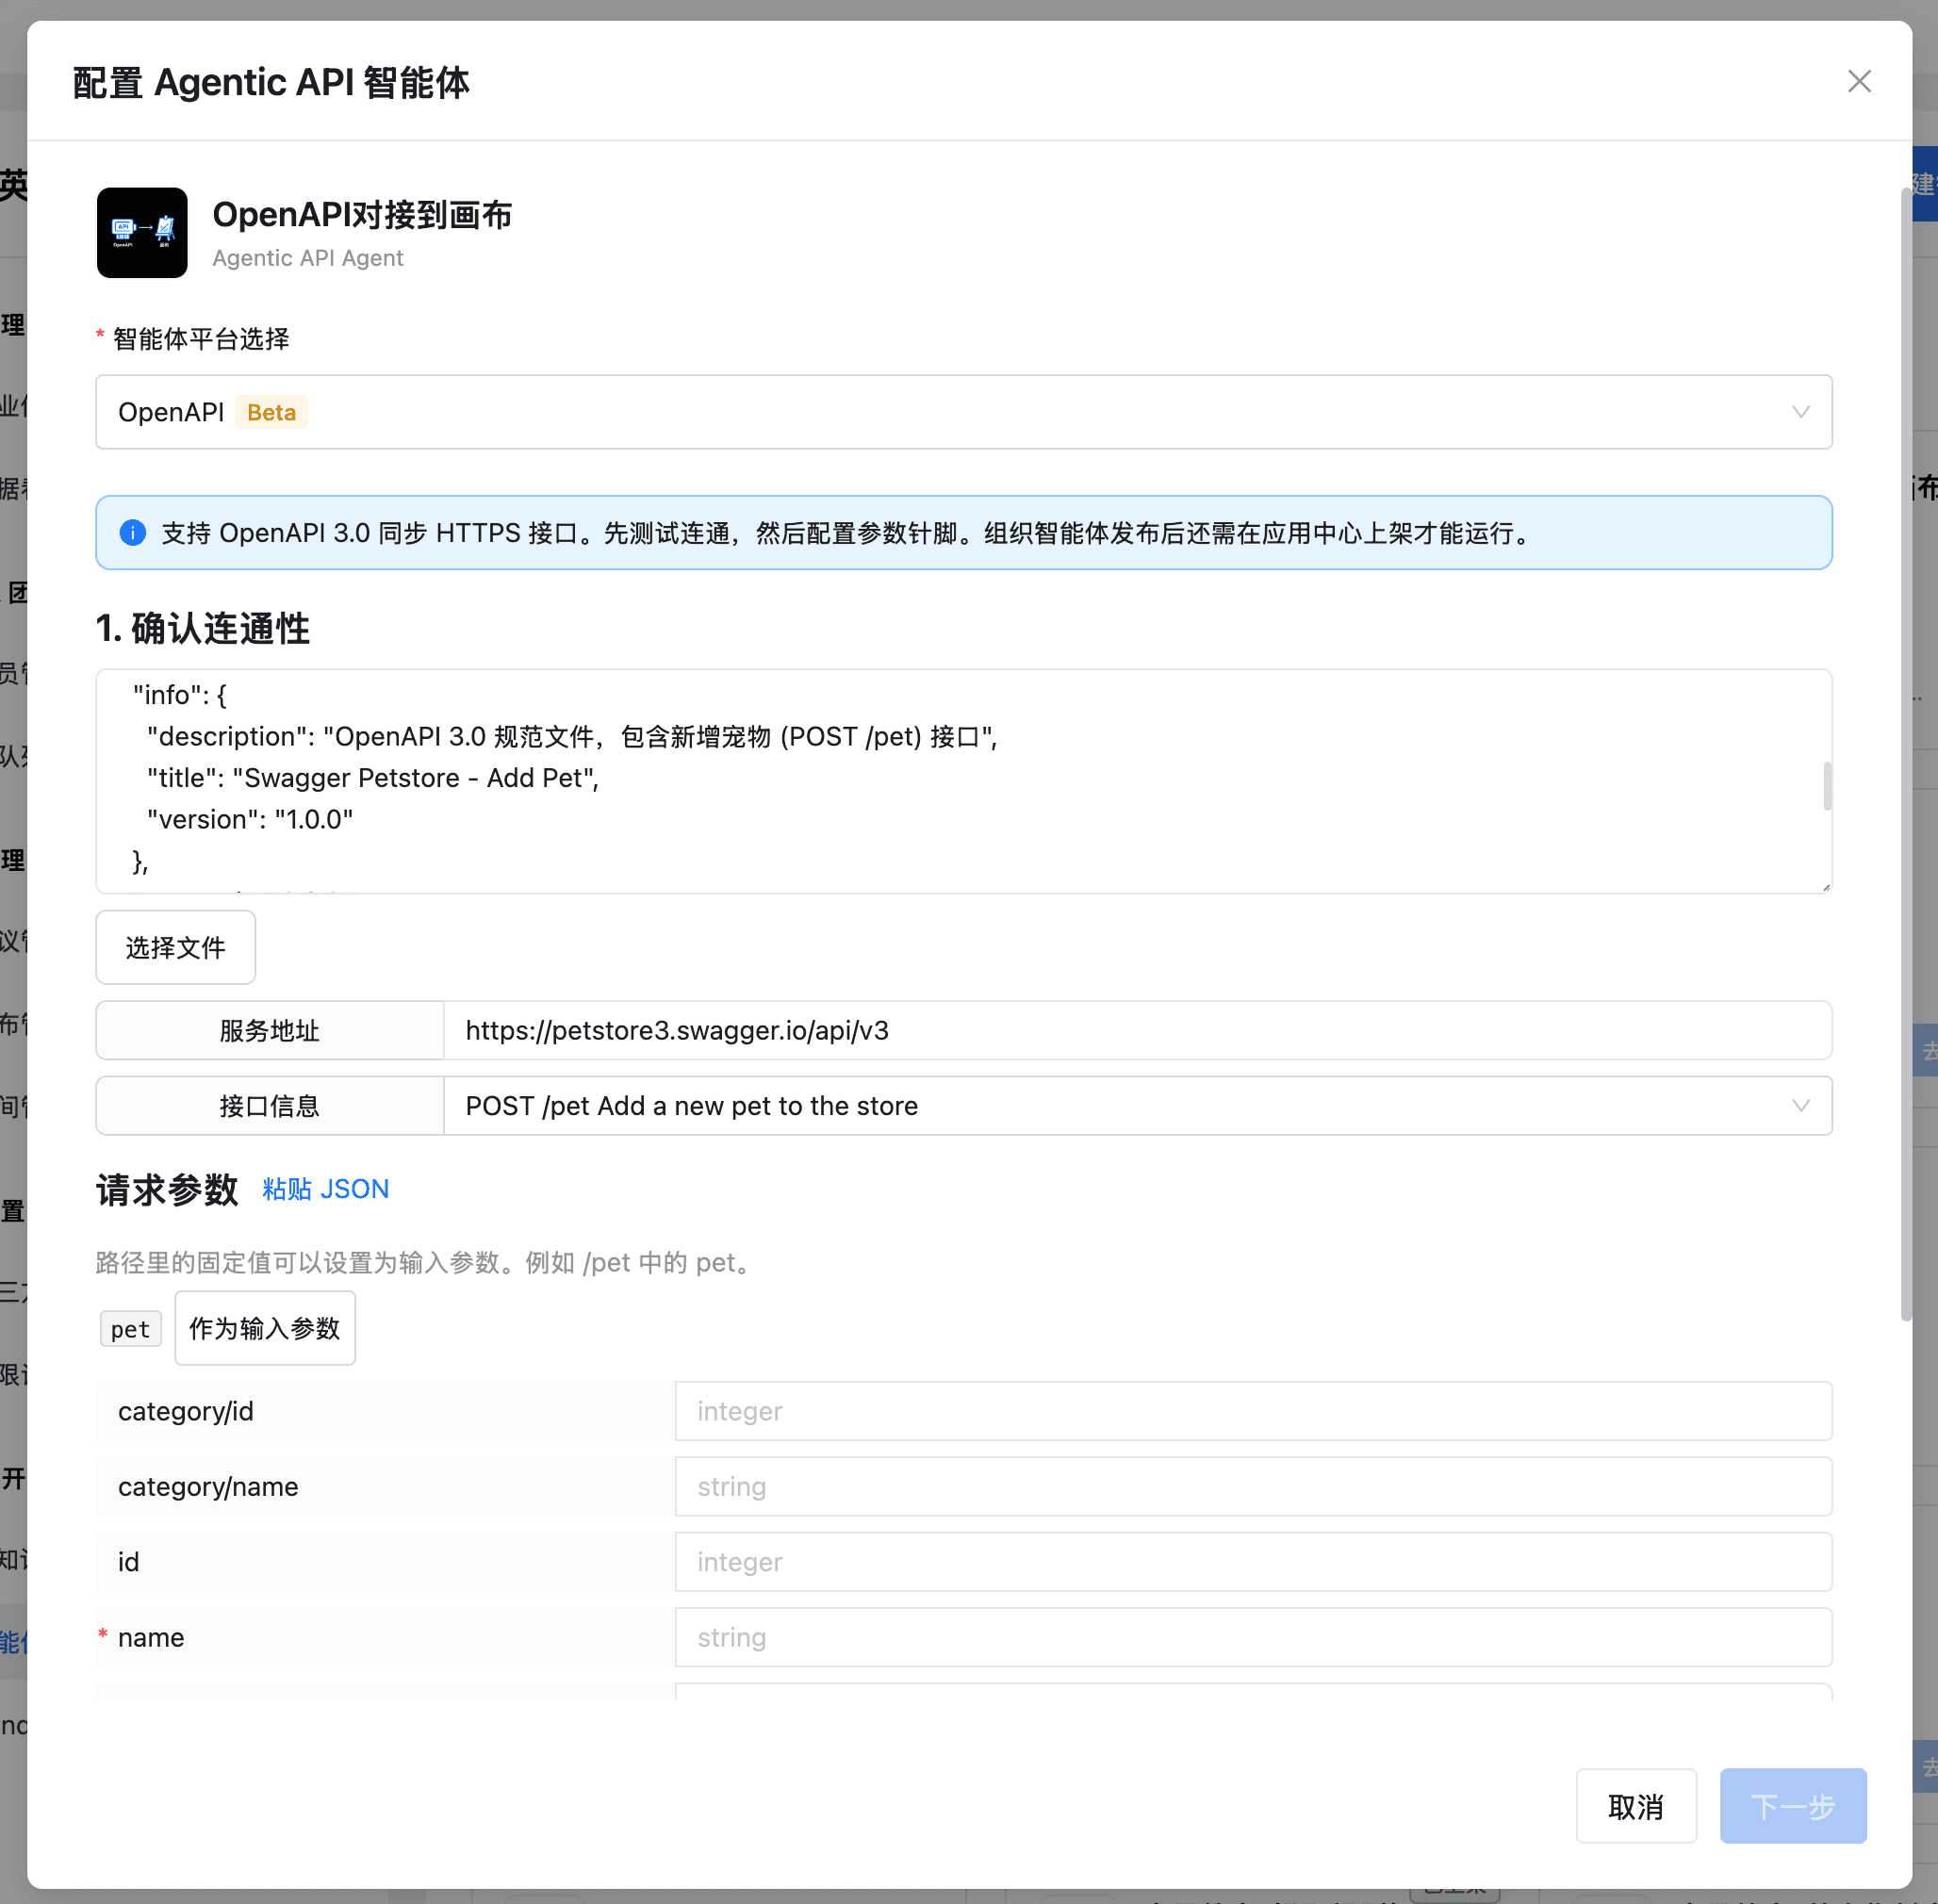Click the 选择文件 button
This screenshot has width=1938, height=1904.
point(176,947)
